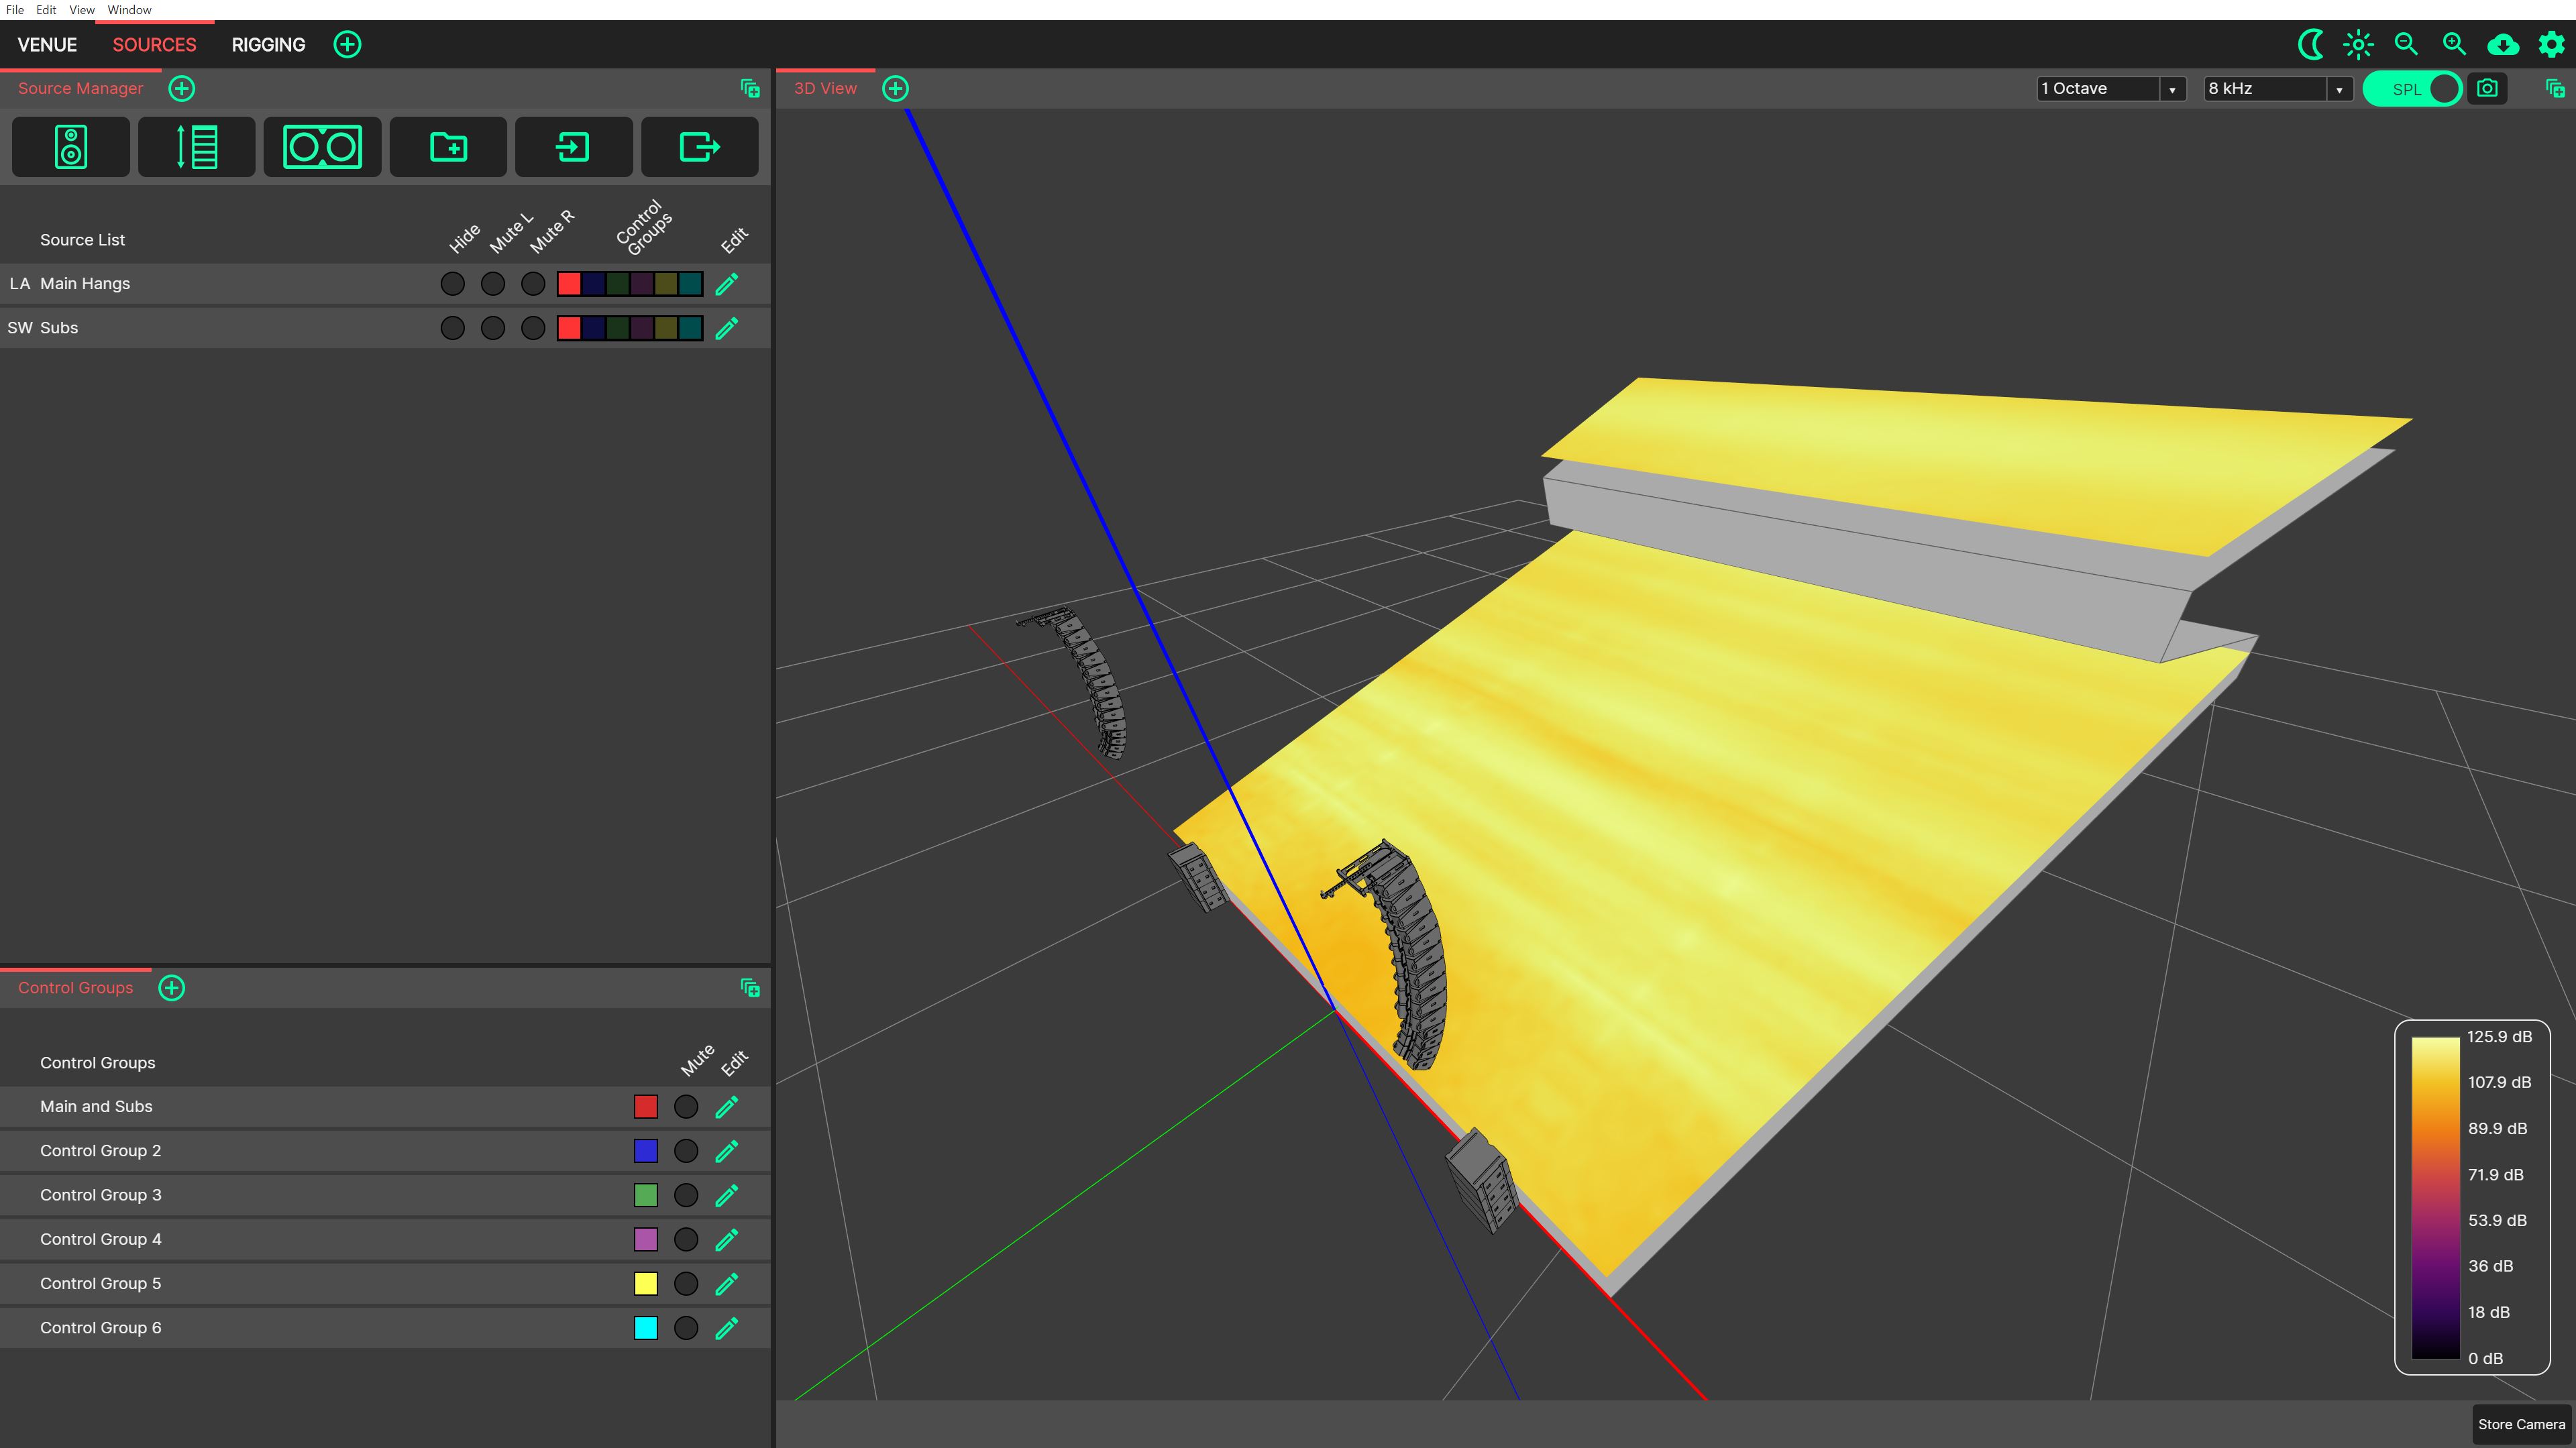The image size is (2576, 1448).
Task: Switch to the VENUE tab
Action: click(x=47, y=45)
